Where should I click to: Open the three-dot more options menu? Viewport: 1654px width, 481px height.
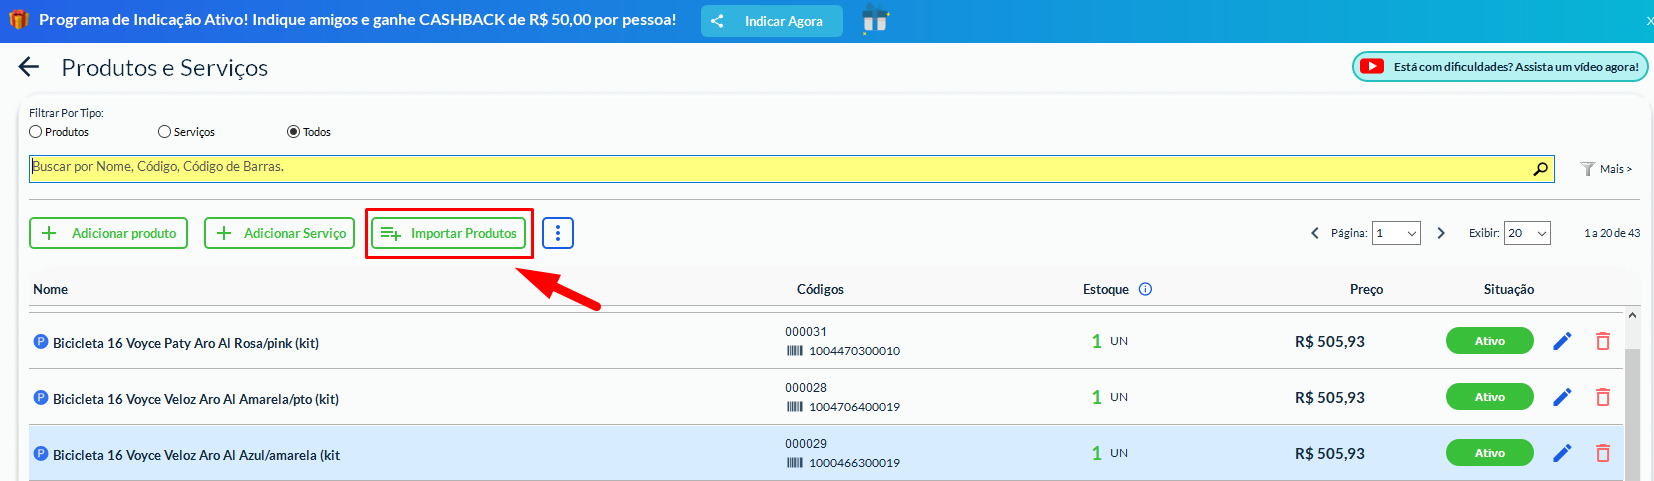coord(558,233)
